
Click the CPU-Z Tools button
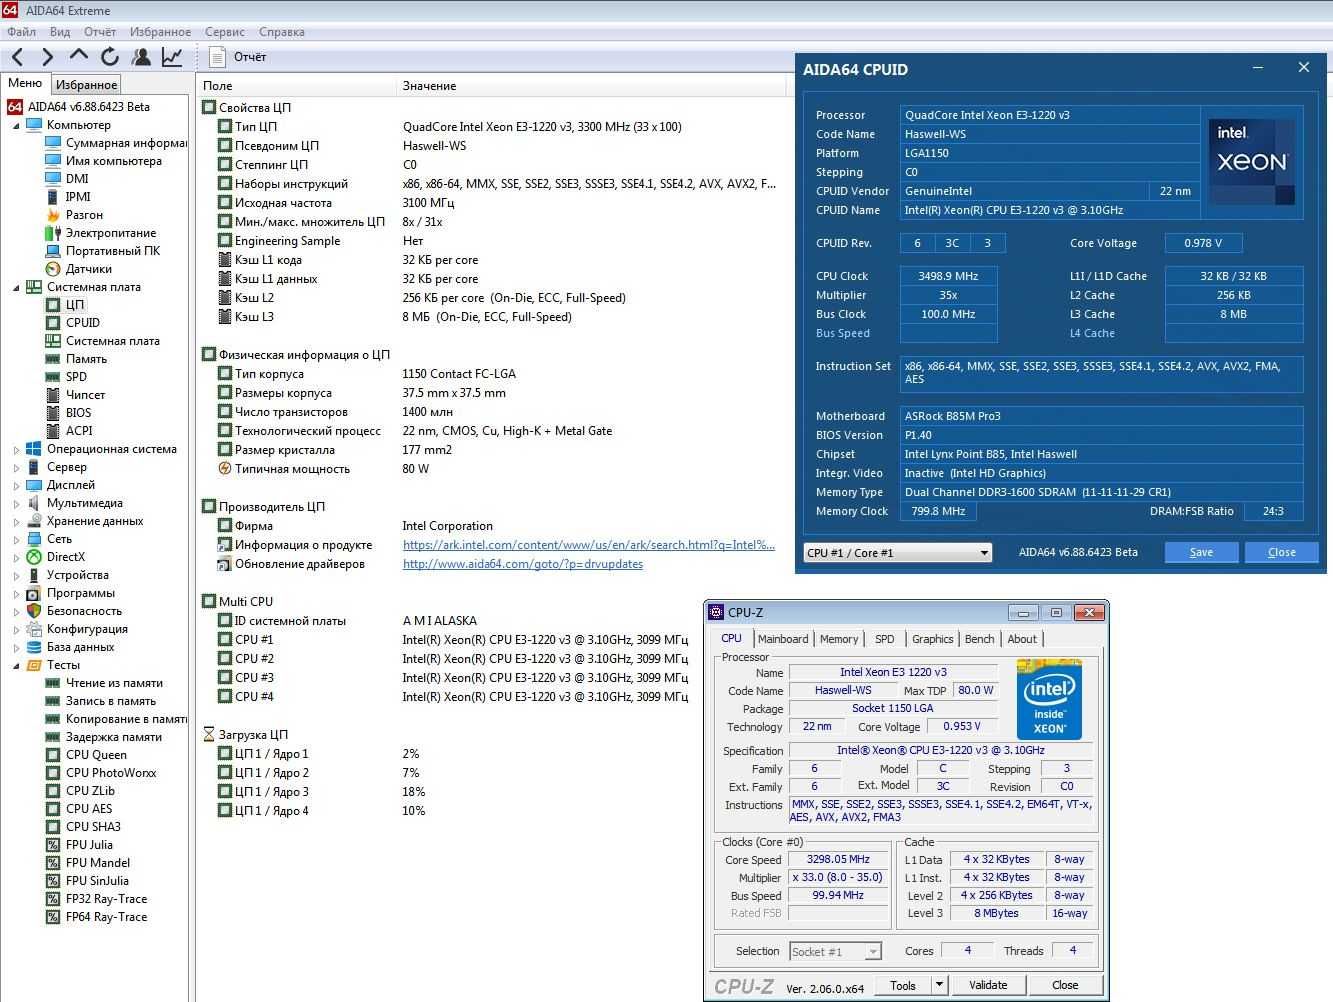pyautogui.click(x=903, y=985)
